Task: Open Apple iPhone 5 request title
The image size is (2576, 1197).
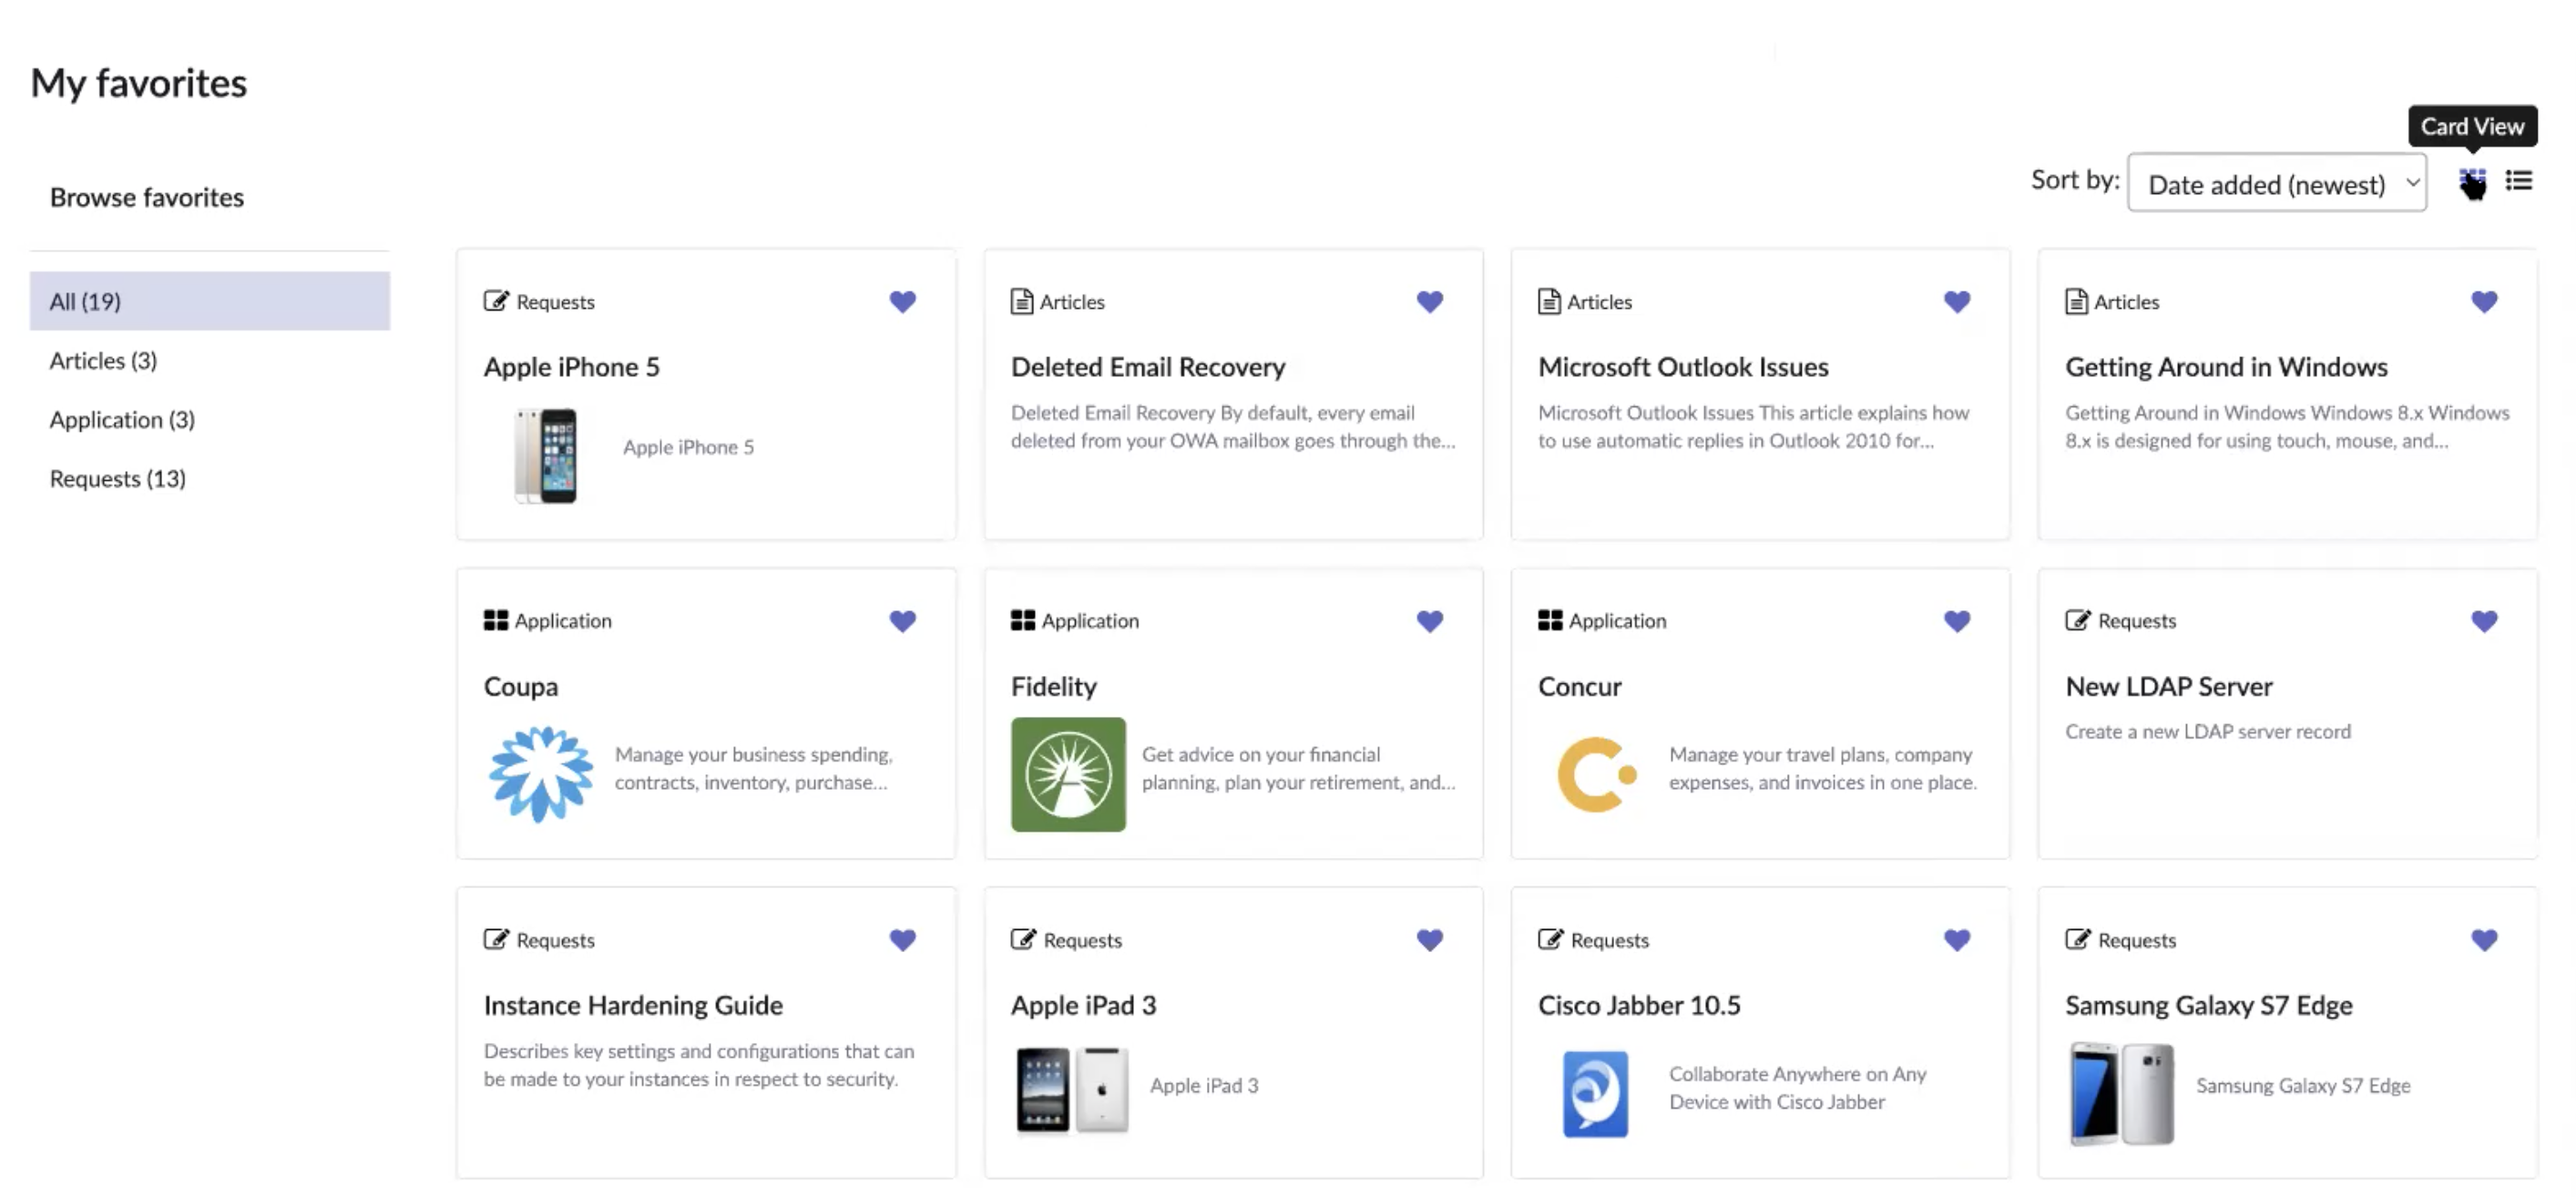Action: pyautogui.click(x=572, y=367)
